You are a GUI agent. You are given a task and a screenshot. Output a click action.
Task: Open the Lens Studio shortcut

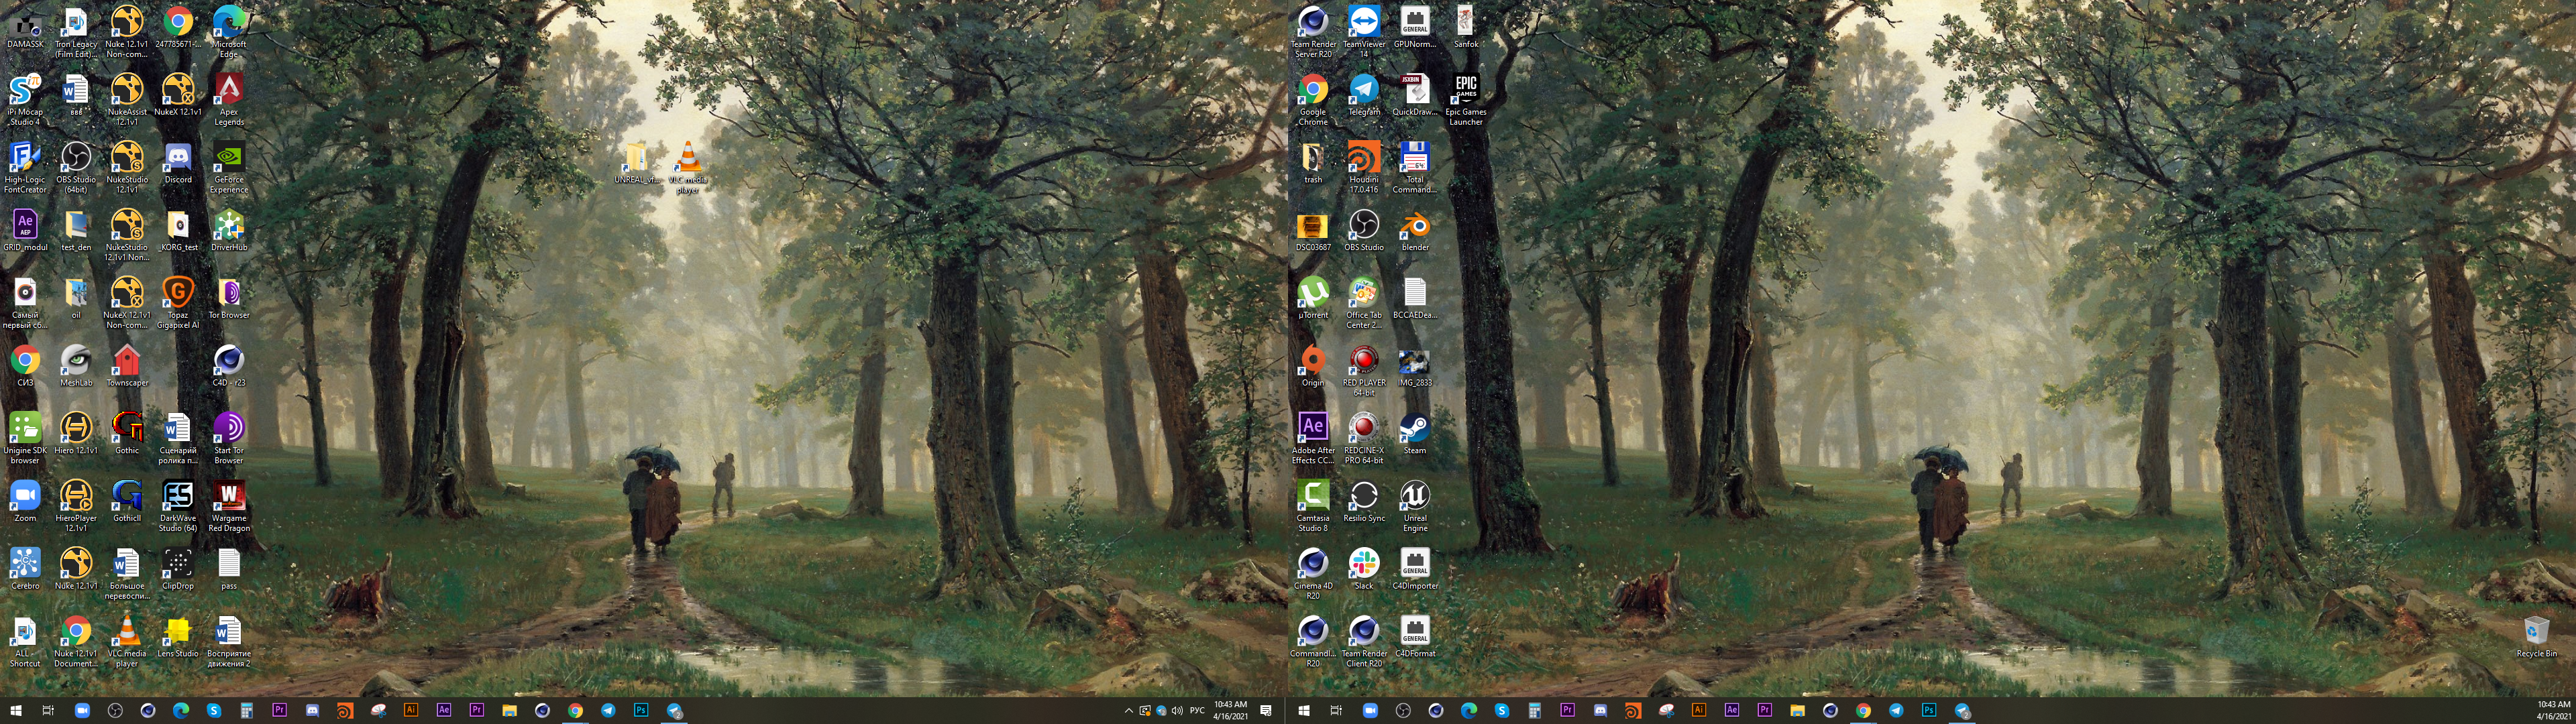178,637
